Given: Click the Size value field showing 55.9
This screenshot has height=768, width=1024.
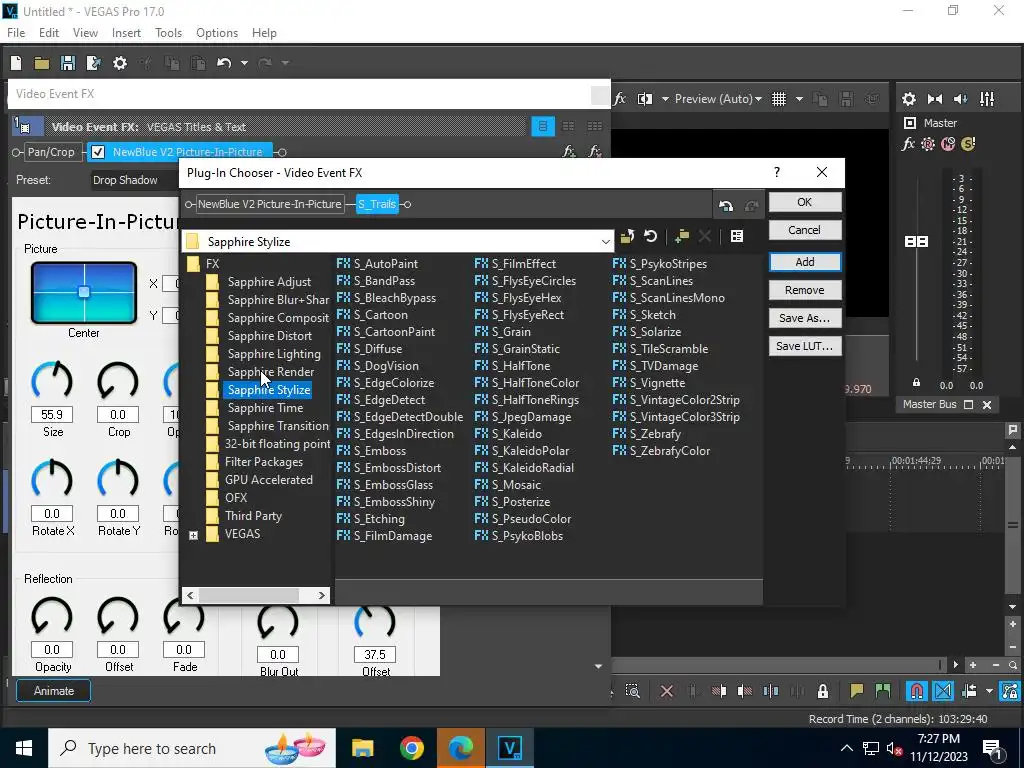Looking at the screenshot, I should click(52, 415).
